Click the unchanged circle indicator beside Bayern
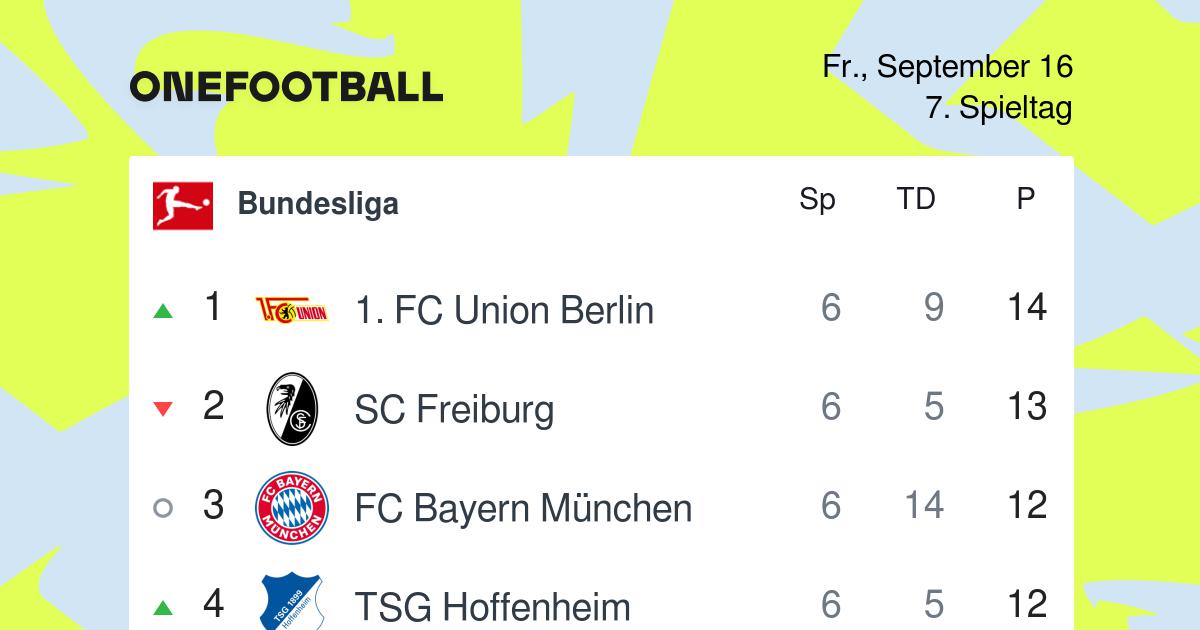Viewport: 1200px width, 630px height. click(163, 508)
